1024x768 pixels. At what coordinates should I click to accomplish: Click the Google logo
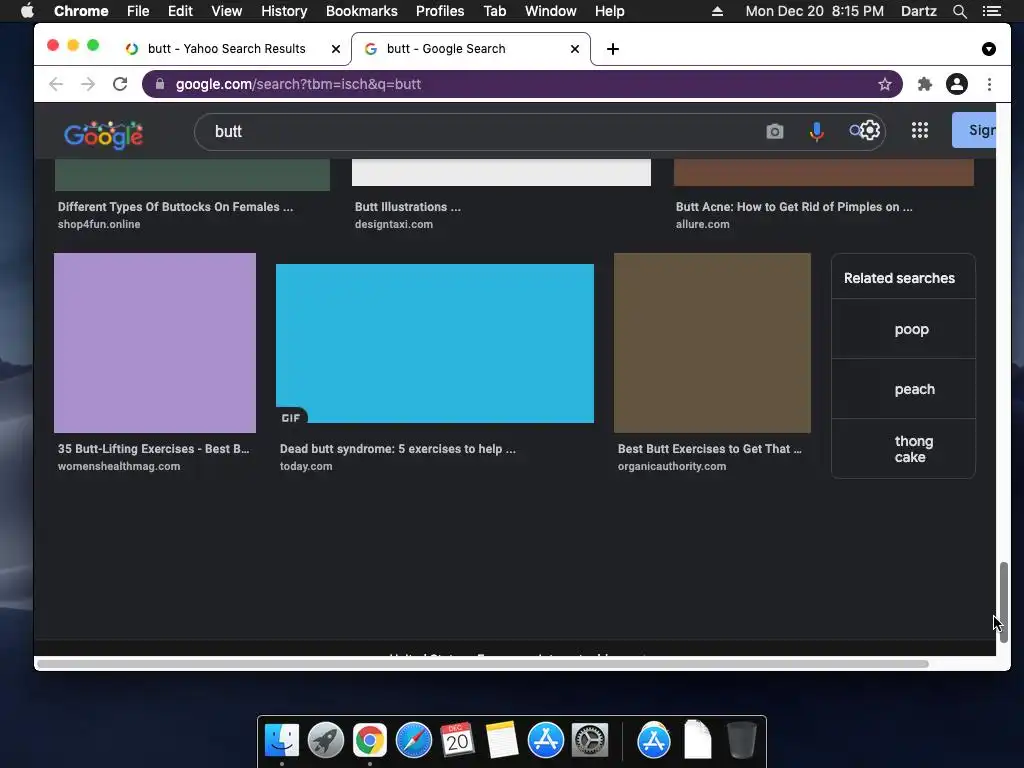pos(104,135)
